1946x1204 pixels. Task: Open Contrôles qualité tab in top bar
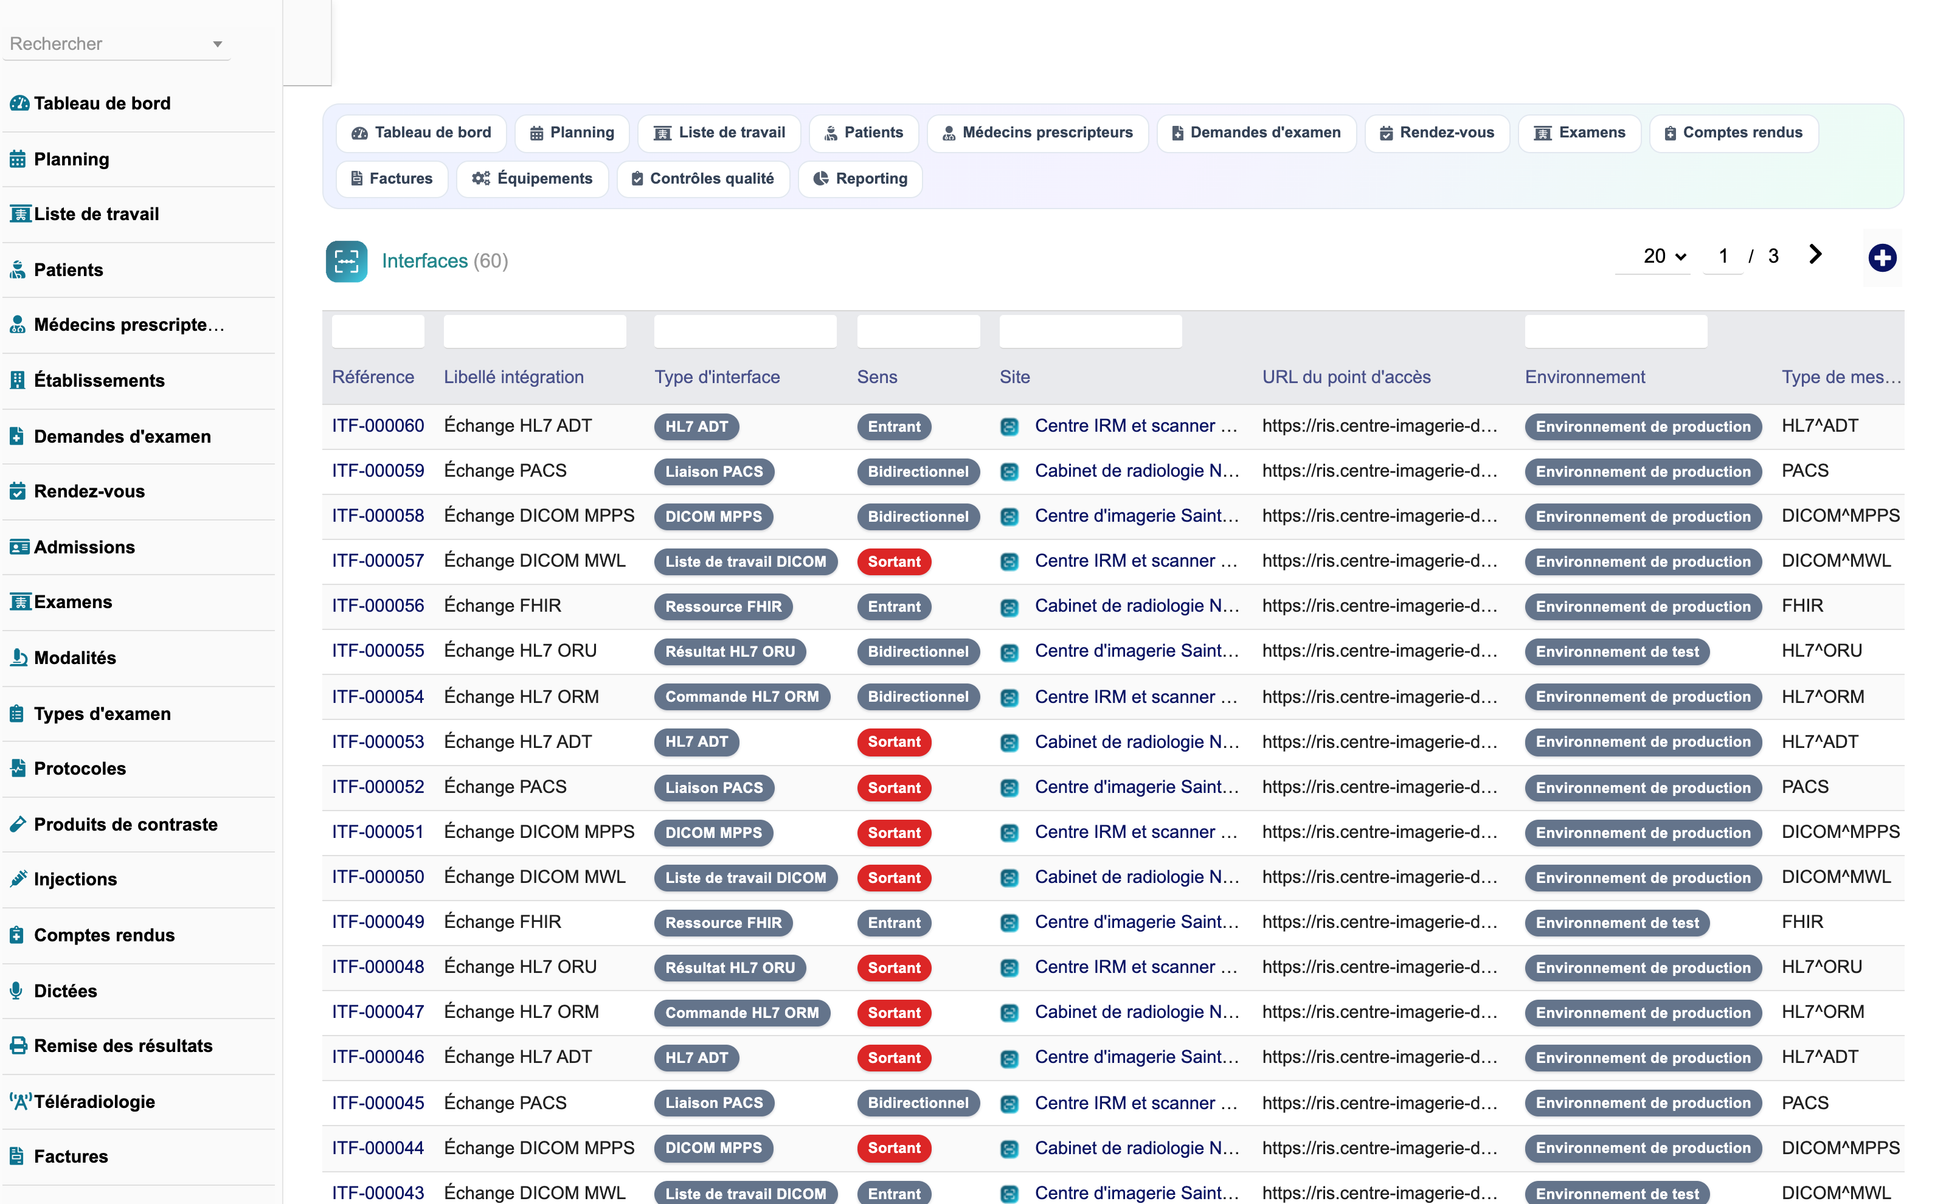click(x=703, y=179)
